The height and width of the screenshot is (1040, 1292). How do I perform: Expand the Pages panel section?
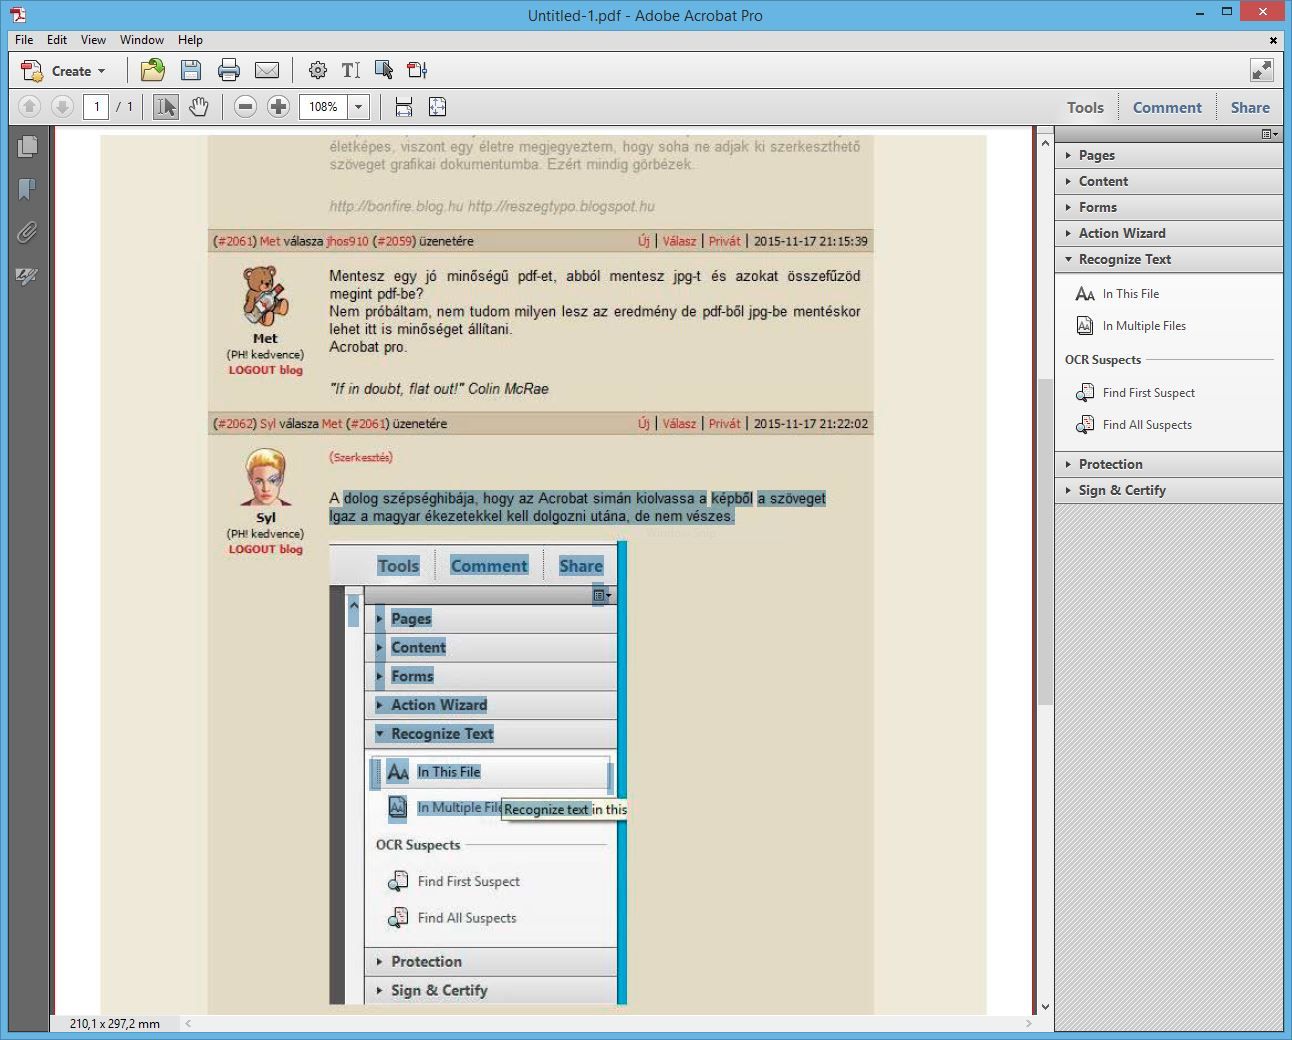coord(1168,155)
